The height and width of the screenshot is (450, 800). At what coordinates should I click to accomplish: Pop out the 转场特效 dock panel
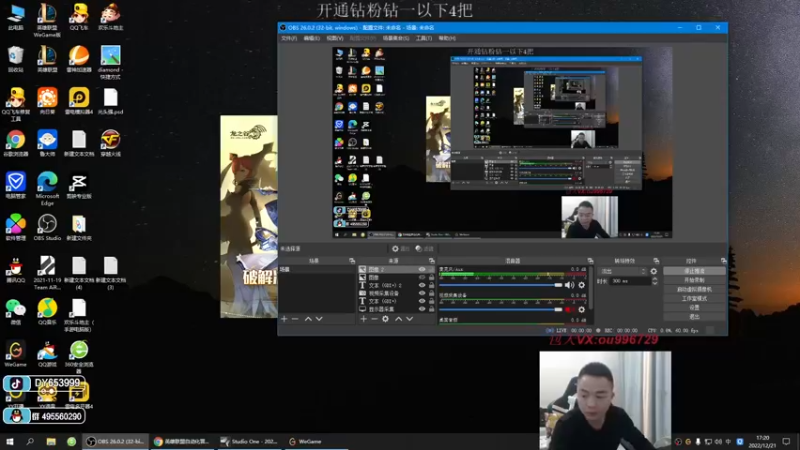(656, 261)
